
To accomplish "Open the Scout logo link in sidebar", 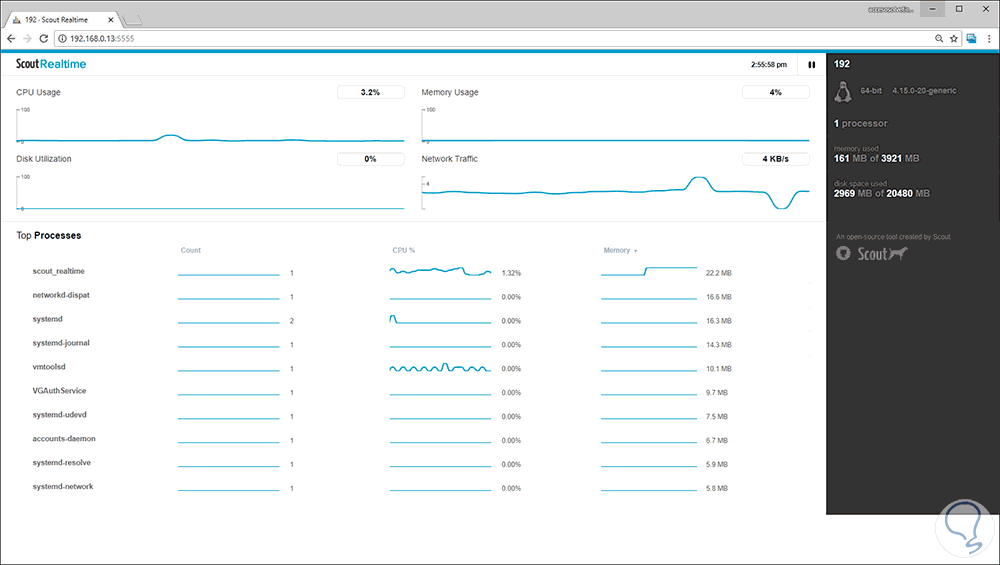I will click(872, 254).
